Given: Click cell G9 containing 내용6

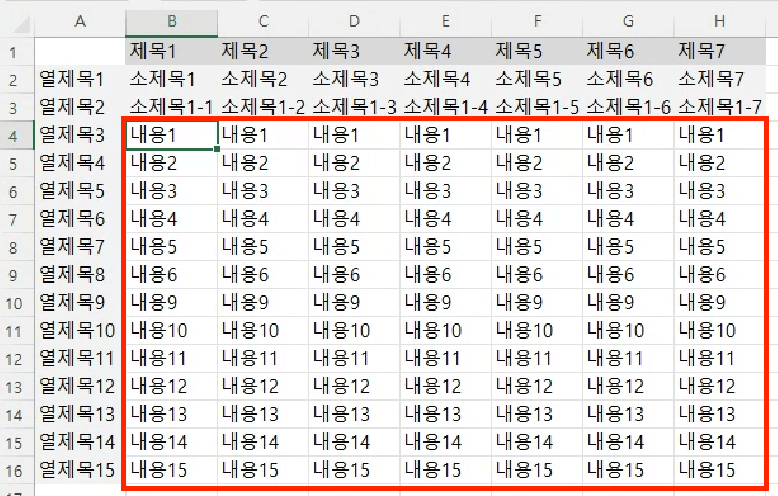Looking at the screenshot, I should (628, 274).
